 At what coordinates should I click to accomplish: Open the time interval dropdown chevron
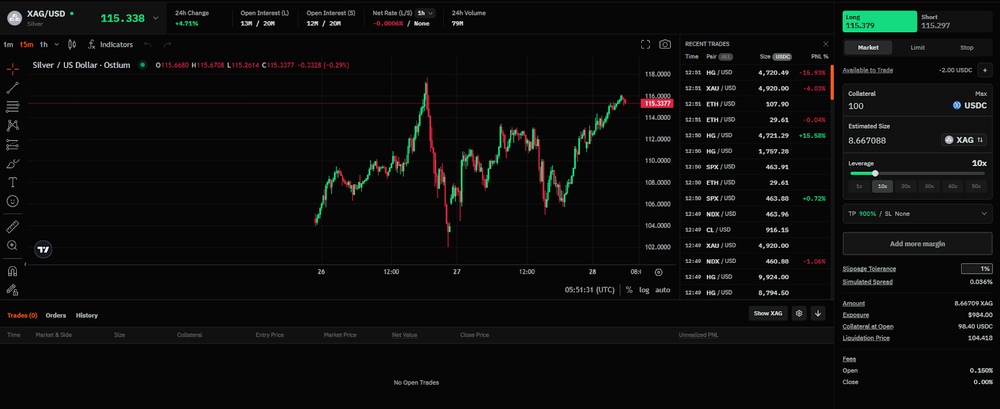57,44
